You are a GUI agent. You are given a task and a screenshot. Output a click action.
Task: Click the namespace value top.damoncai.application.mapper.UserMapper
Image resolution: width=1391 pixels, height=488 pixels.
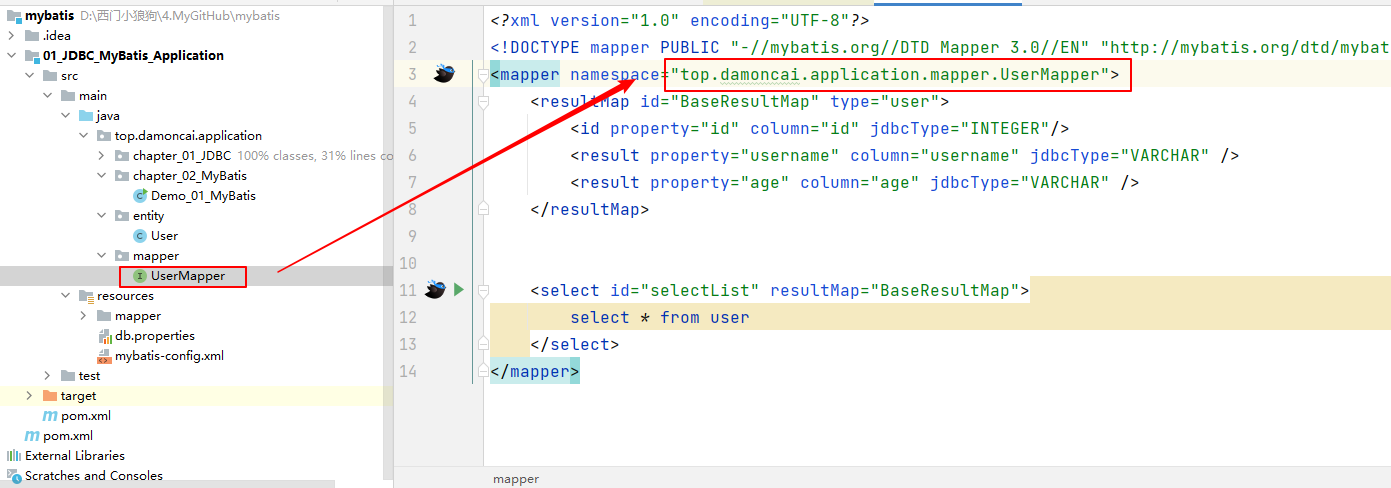[x=895, y=74]
